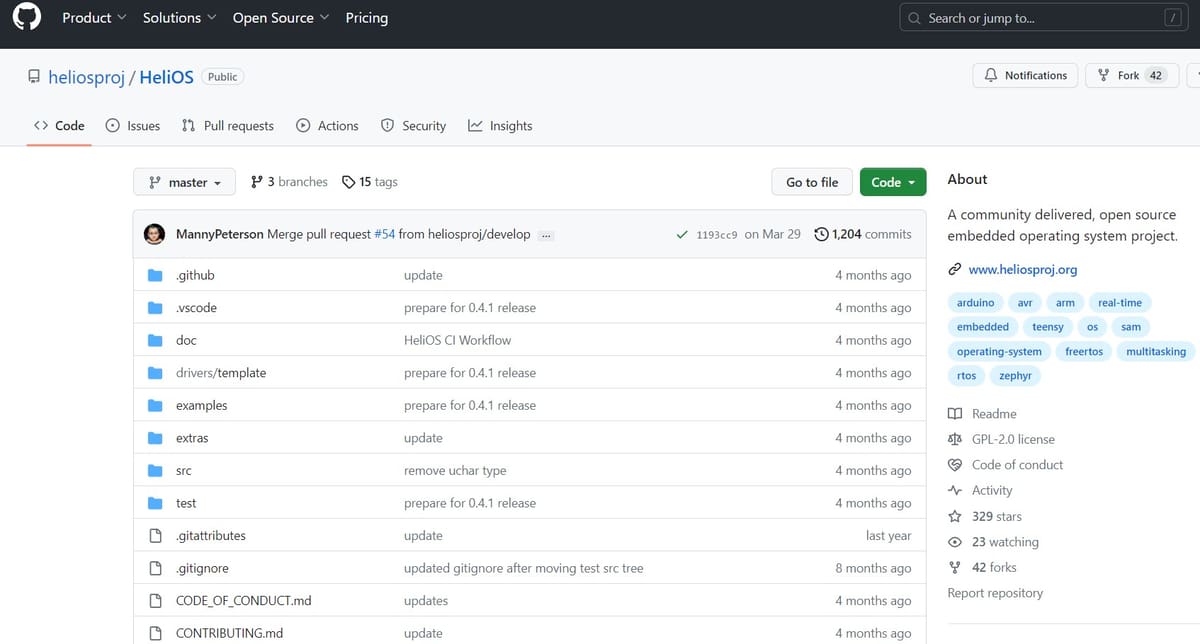Open the GPL-2.0 license link
Screen dimensions: 1200x644
coord(1001,439)
